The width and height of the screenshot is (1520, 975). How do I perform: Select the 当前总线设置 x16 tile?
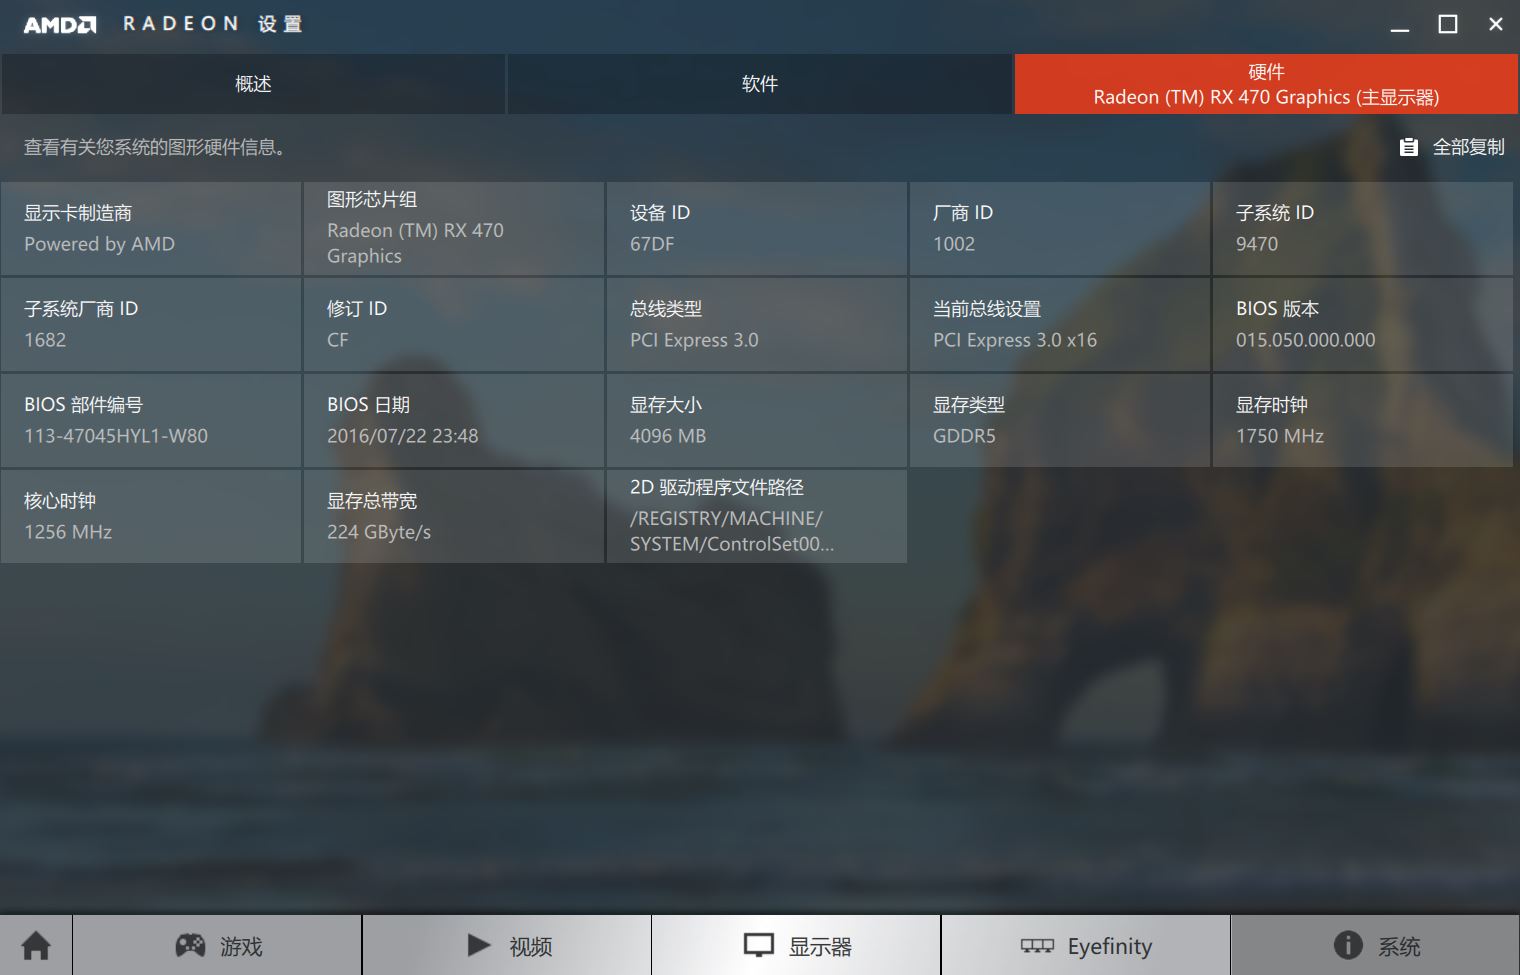(x=1060, y=324)
